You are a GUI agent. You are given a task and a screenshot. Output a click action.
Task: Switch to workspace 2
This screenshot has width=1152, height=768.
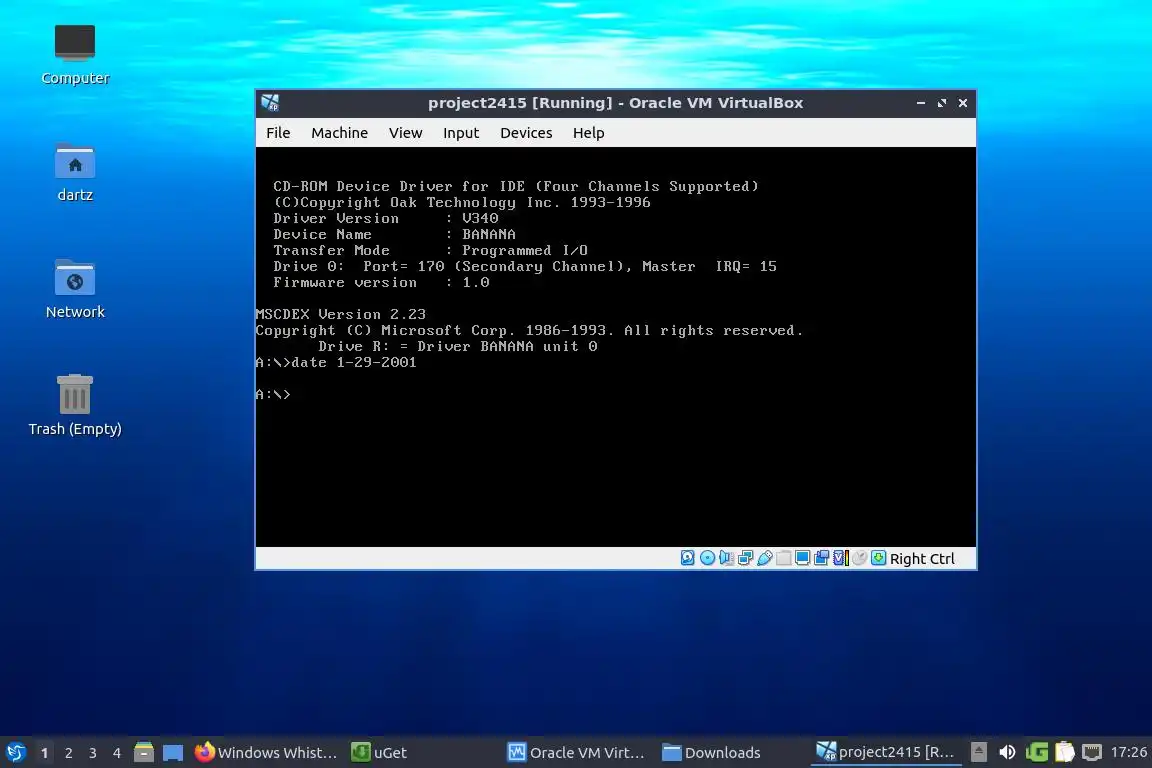click(69, 753)
